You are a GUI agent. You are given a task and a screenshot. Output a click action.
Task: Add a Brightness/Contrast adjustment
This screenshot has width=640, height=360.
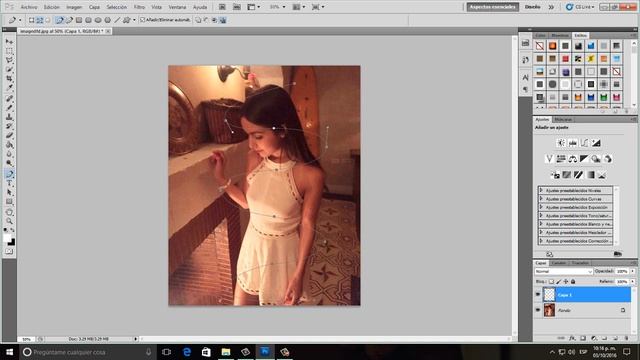[561, 143]
